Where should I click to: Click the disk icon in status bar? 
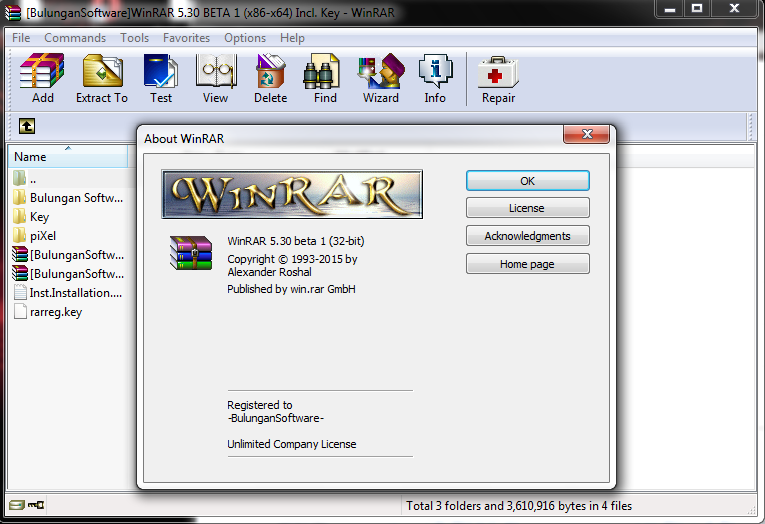coord(17,505)
